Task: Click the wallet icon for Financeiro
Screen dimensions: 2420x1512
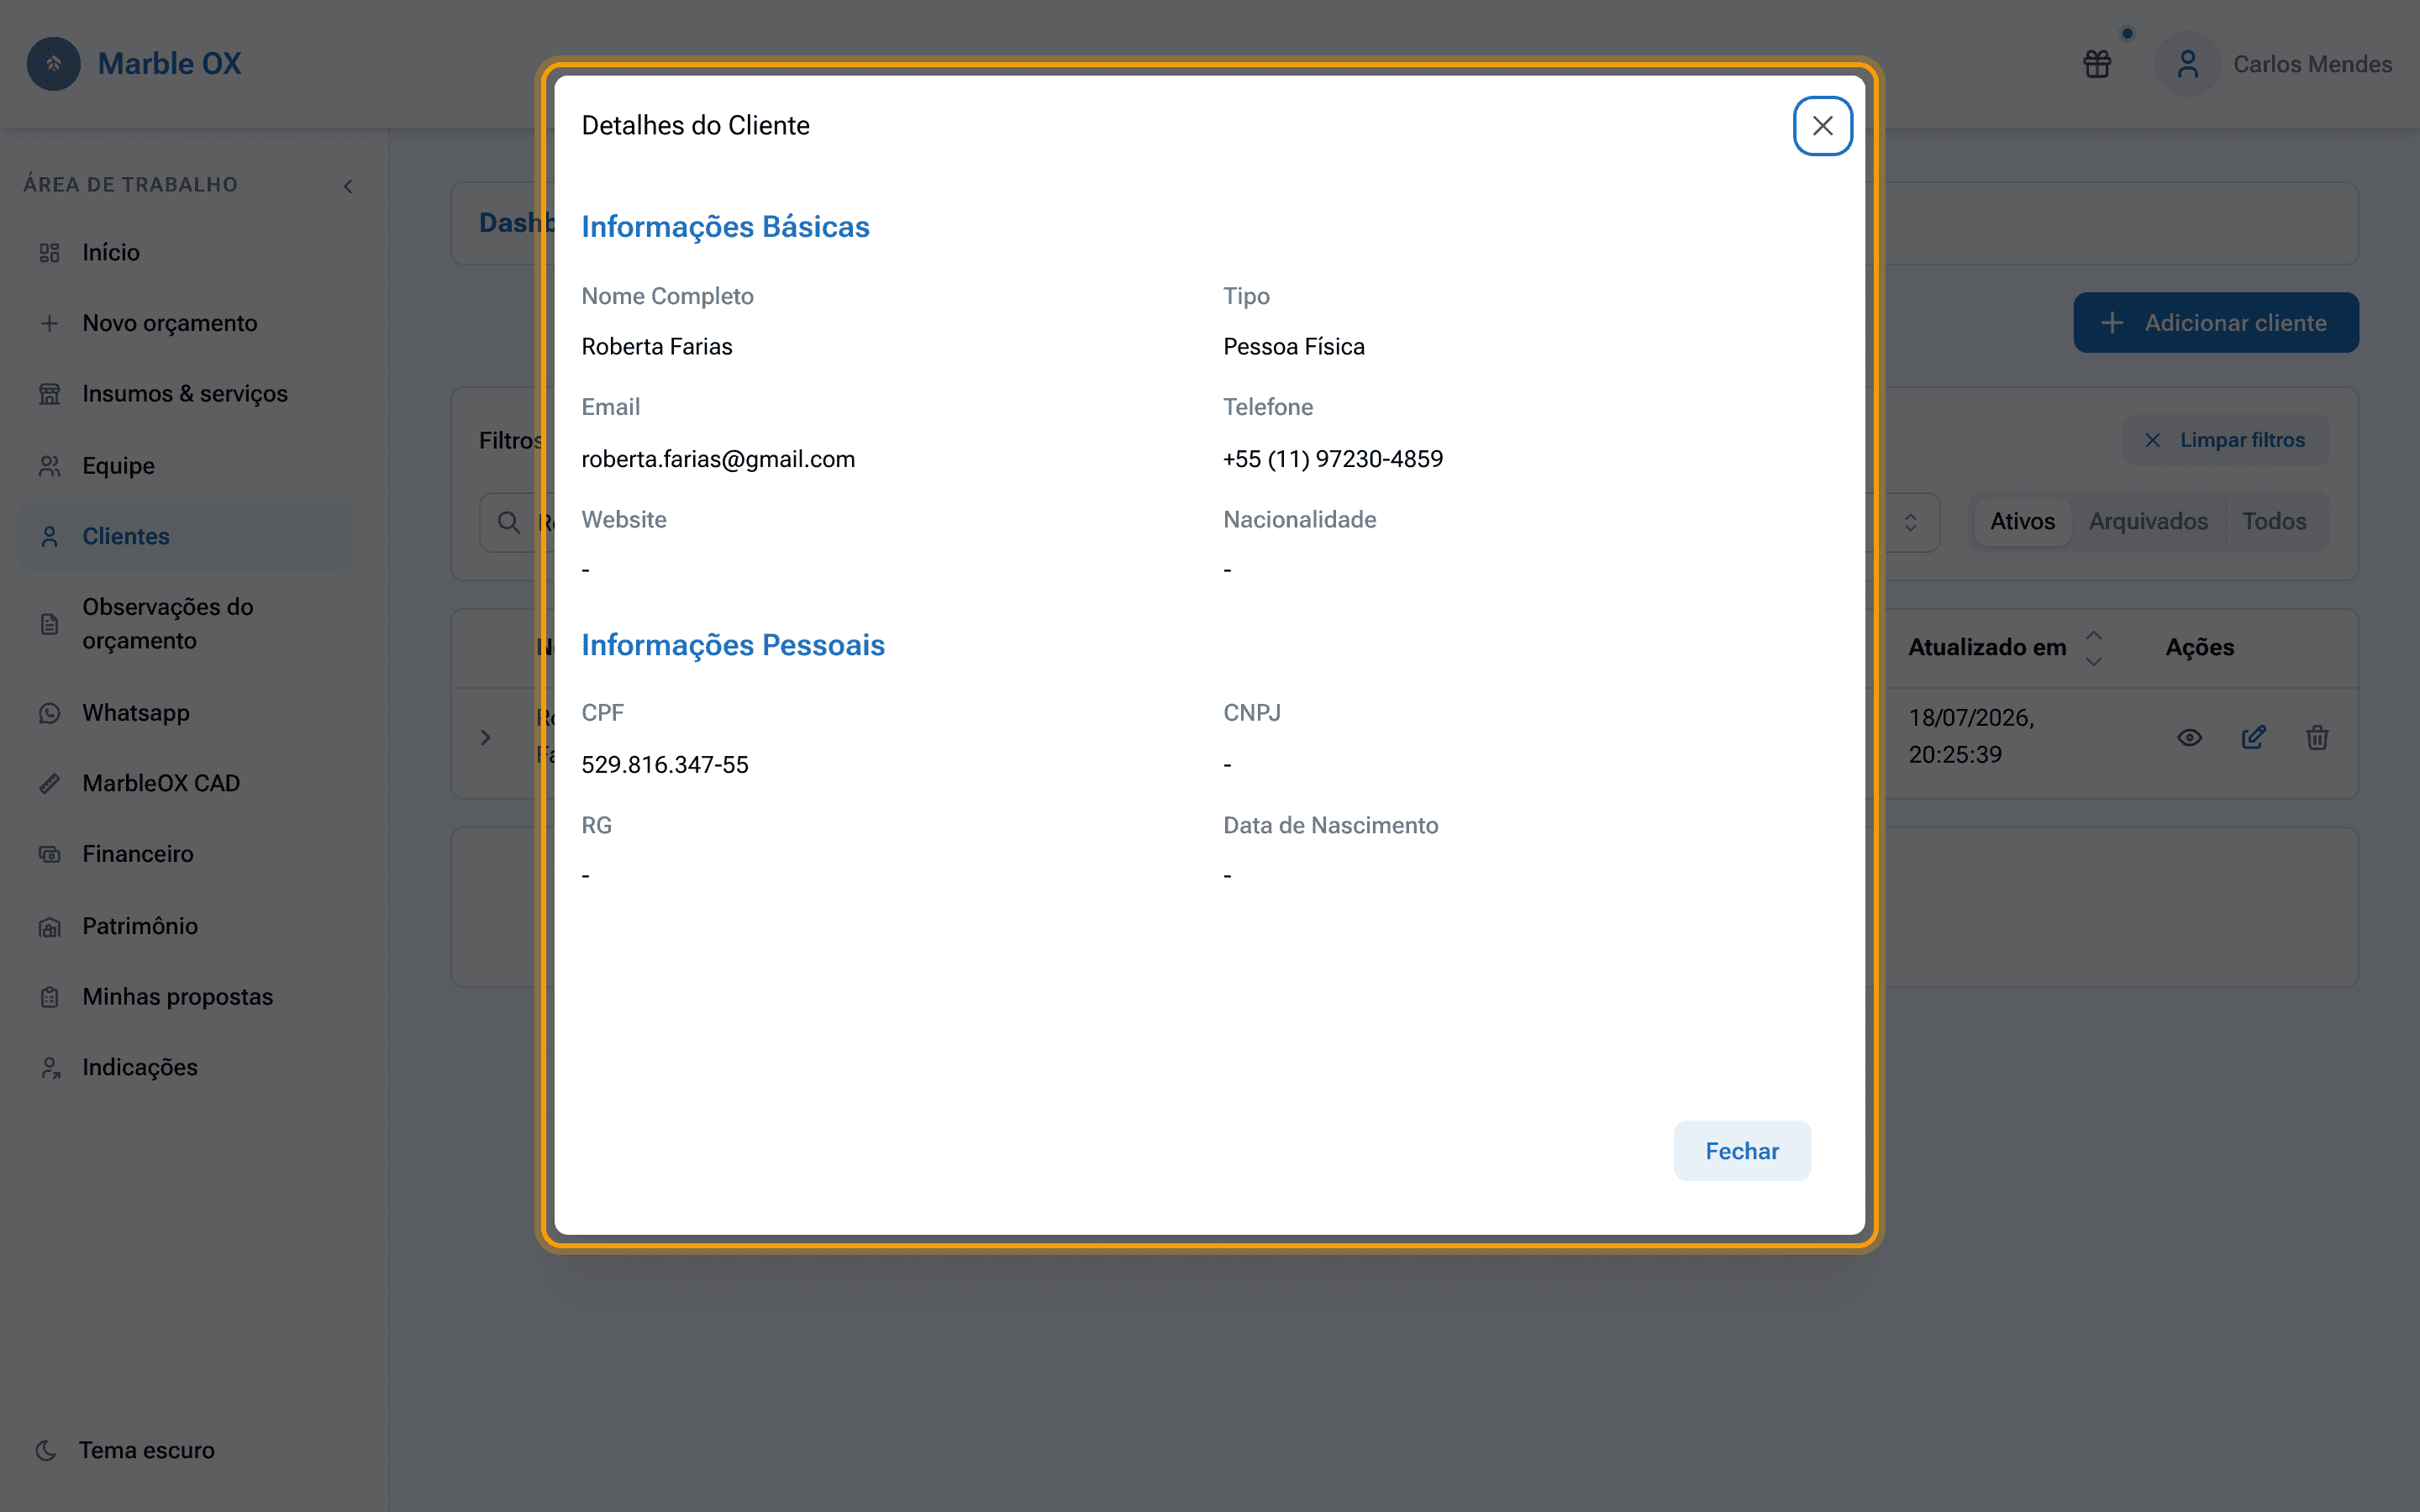Action: [x=49, y=854]
